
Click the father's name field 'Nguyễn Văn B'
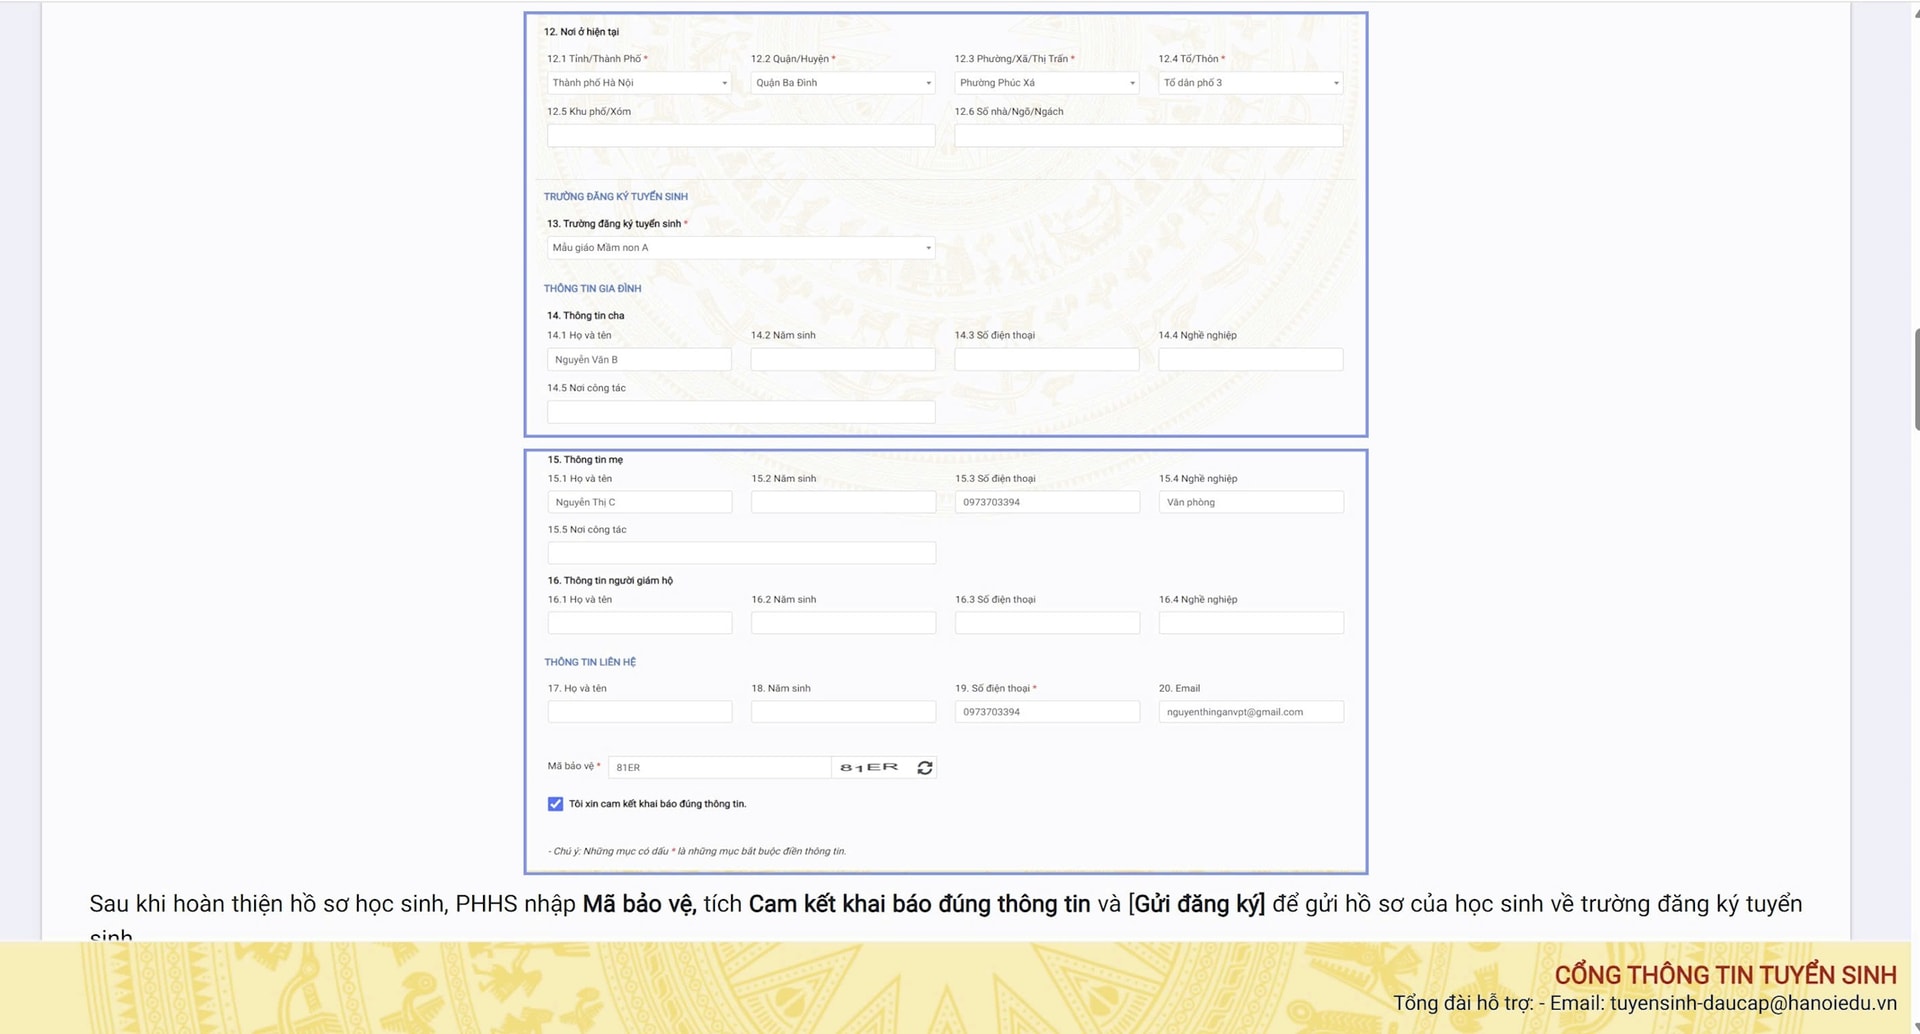click(x=639, y=360)
